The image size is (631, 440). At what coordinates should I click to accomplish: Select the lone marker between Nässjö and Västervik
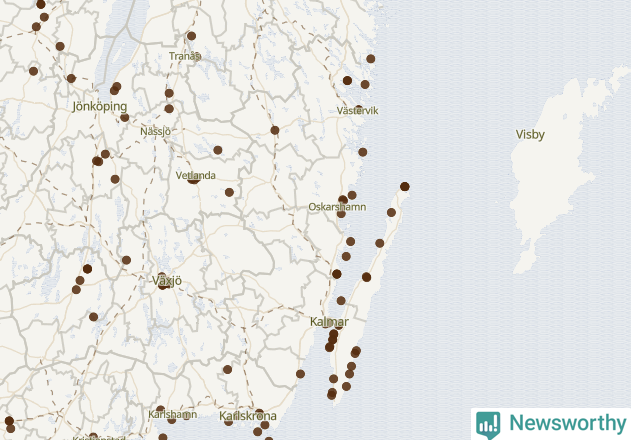point(275,130)
